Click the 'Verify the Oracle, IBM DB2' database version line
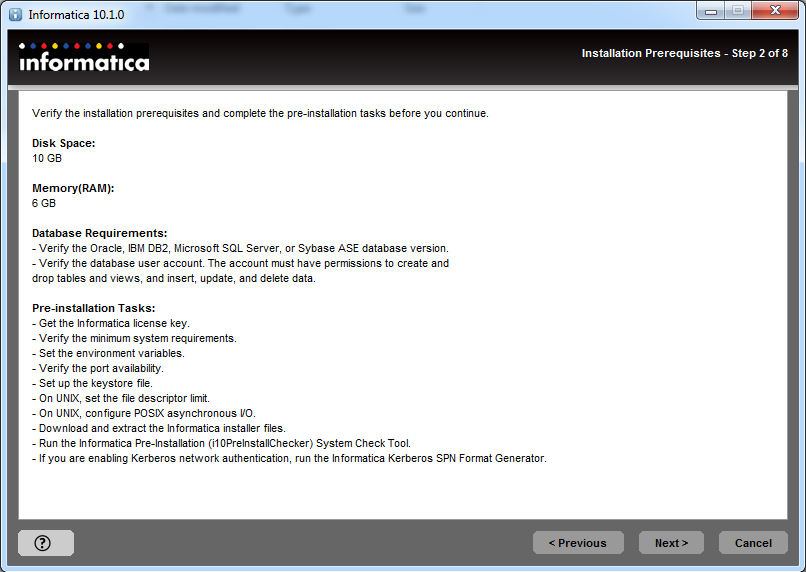The width and height of the screenshot is (806, 572). tap(240, 248)
